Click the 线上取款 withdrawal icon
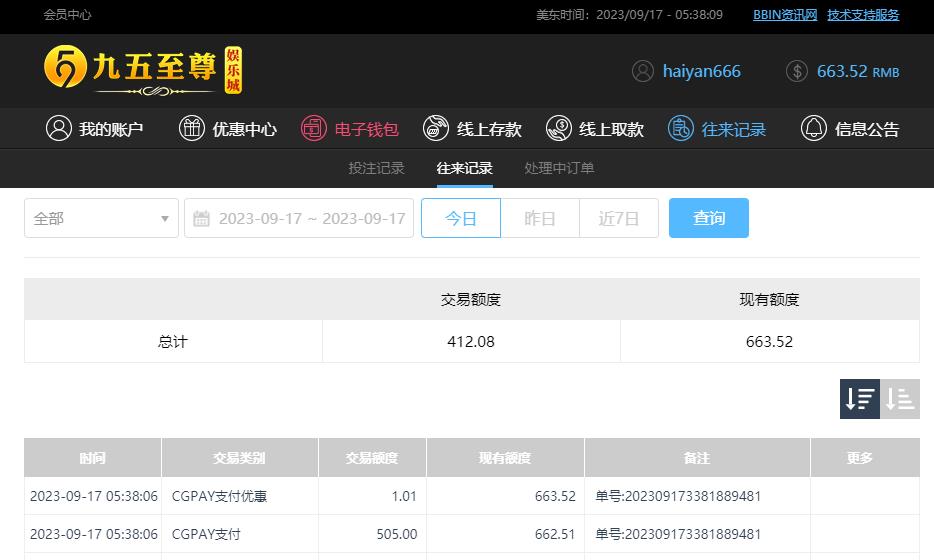Image resolution: width=934 pixels, height=560 pixels. tap(559, 128)
